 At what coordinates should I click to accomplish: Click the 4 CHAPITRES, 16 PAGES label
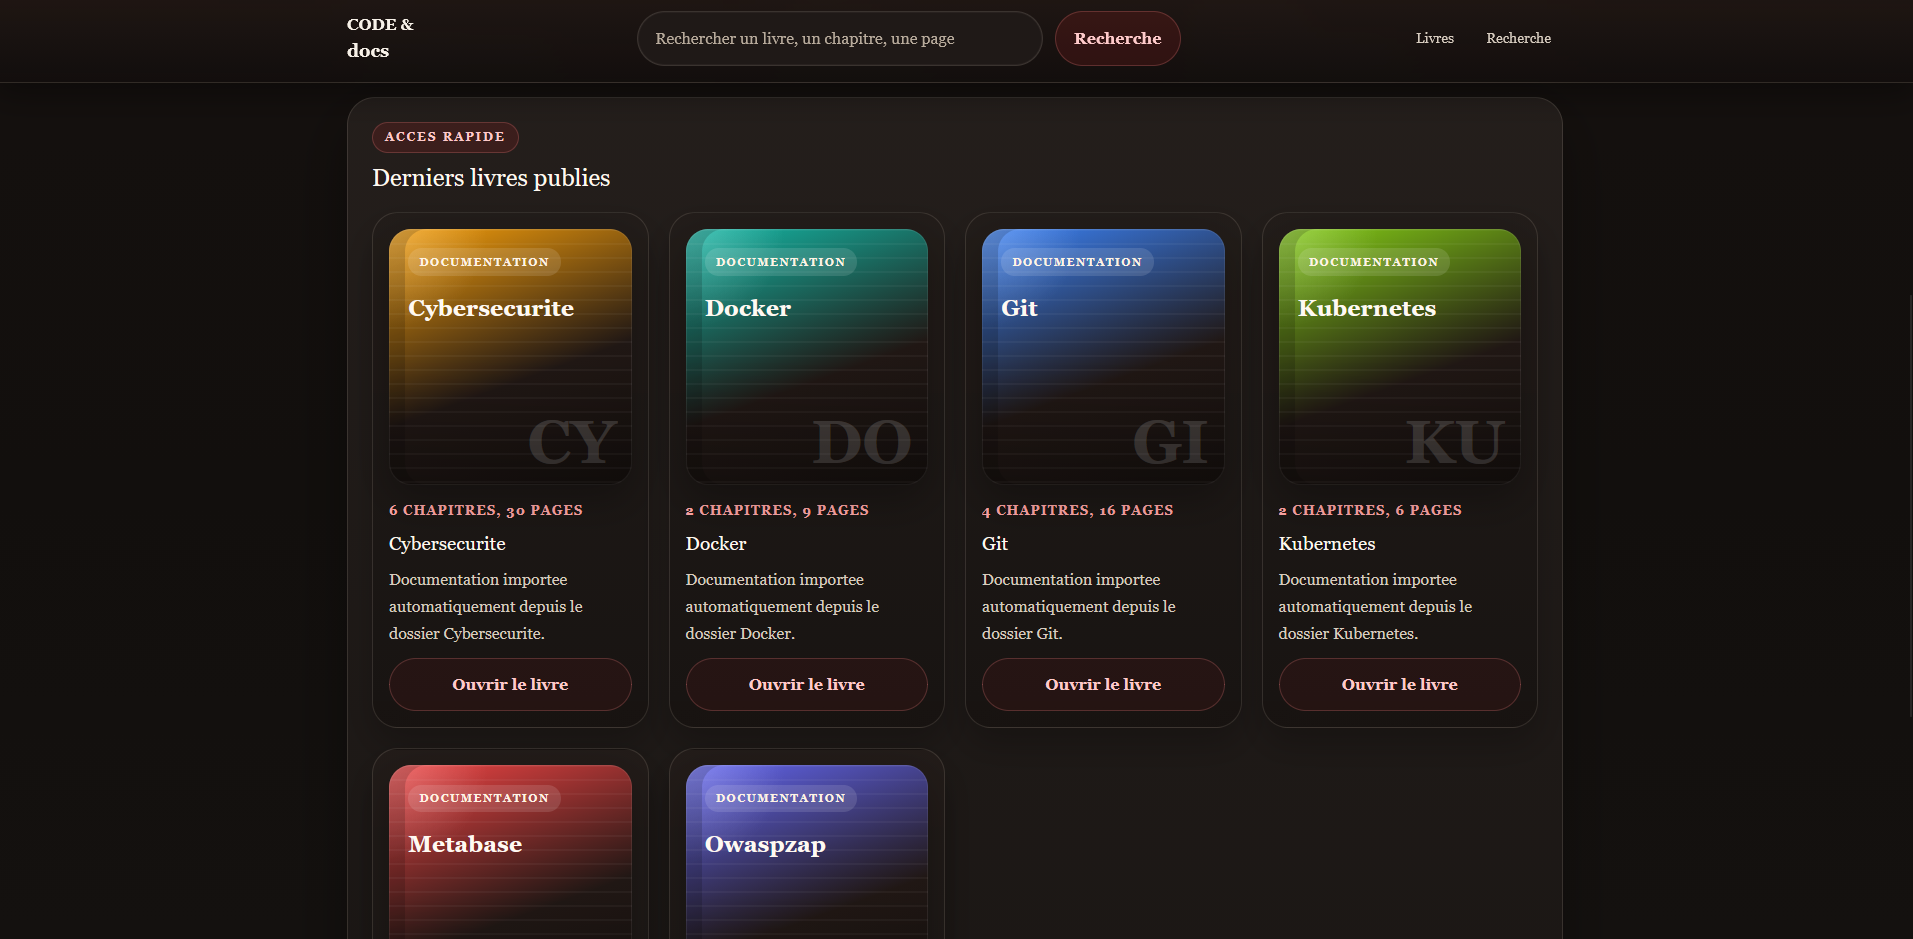point(1078,510)
